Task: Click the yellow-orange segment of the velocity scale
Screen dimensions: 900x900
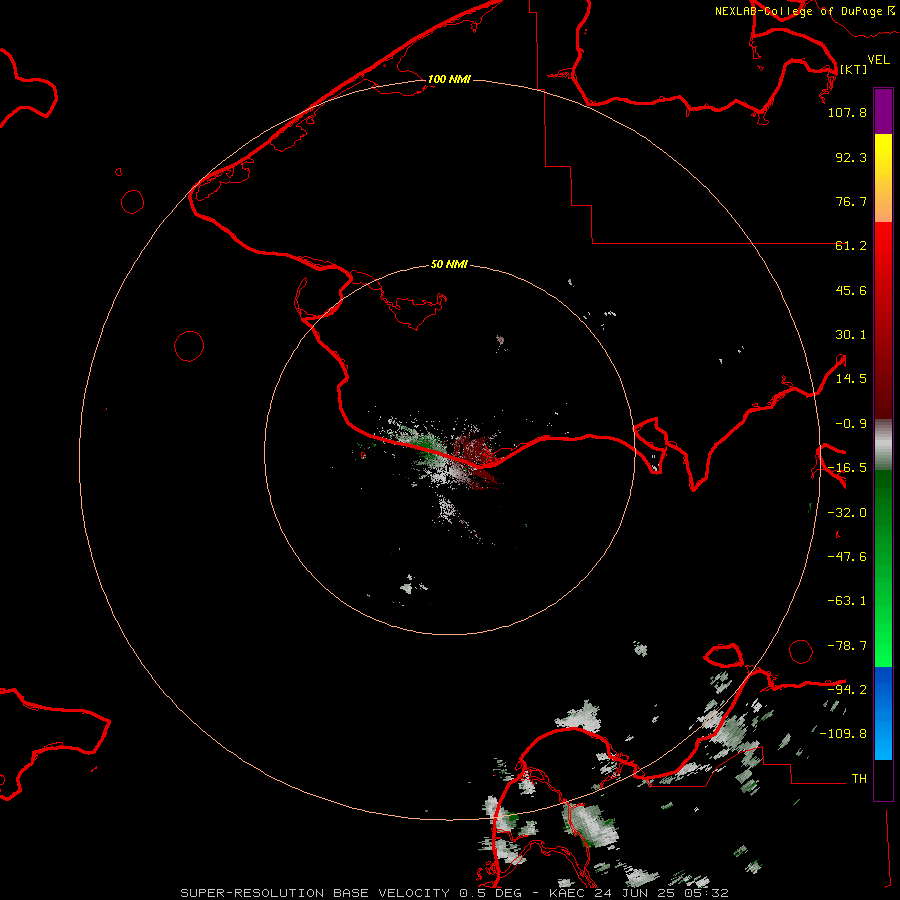Action: click(883, 178)
